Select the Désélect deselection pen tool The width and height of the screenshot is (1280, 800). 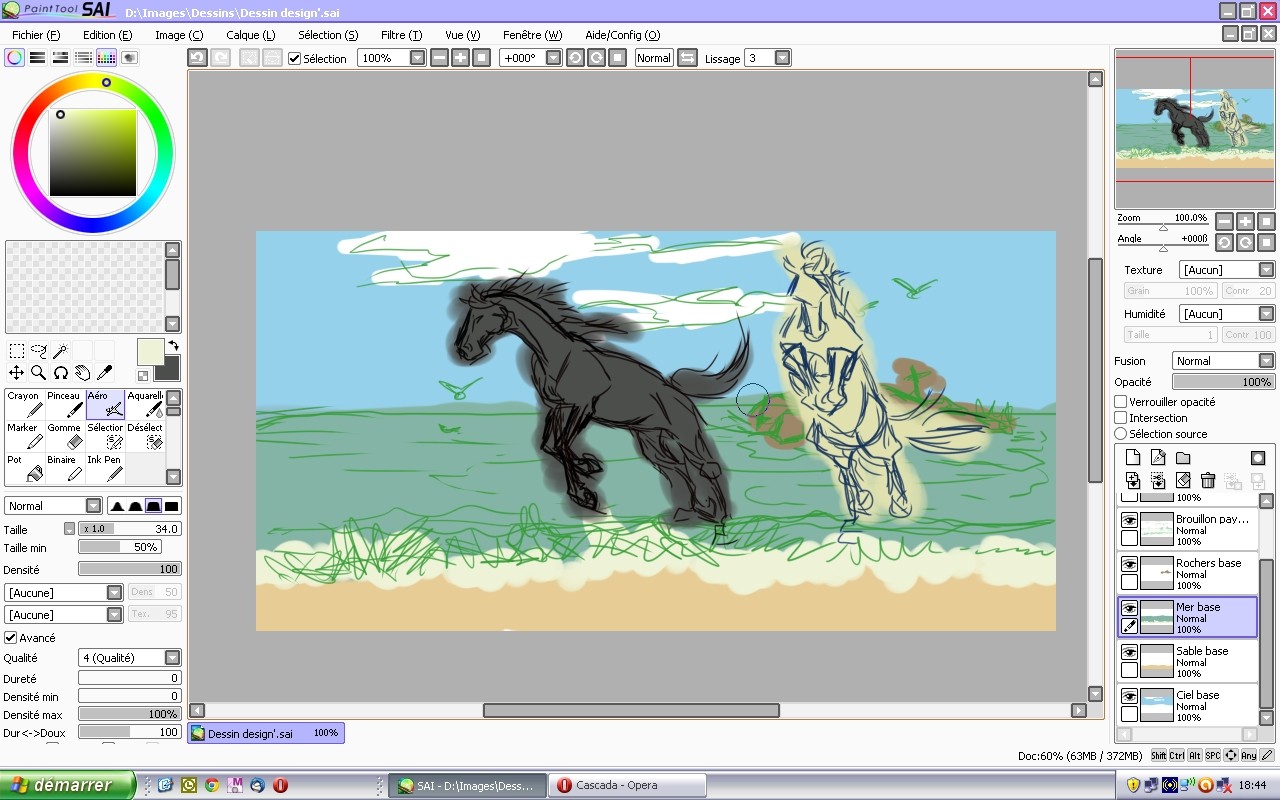coord(145,436)
